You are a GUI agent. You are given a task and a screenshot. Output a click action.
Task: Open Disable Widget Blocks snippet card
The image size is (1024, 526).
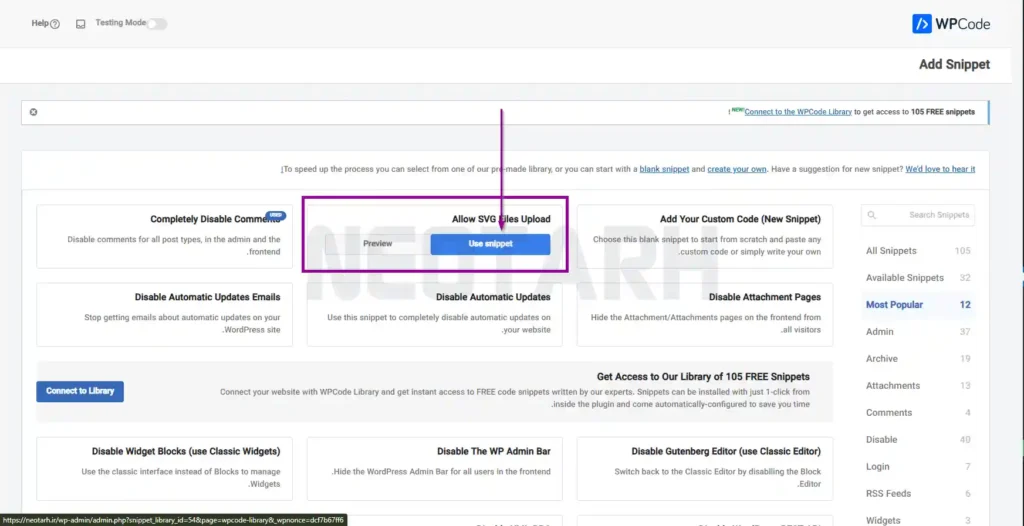[165, 468]
